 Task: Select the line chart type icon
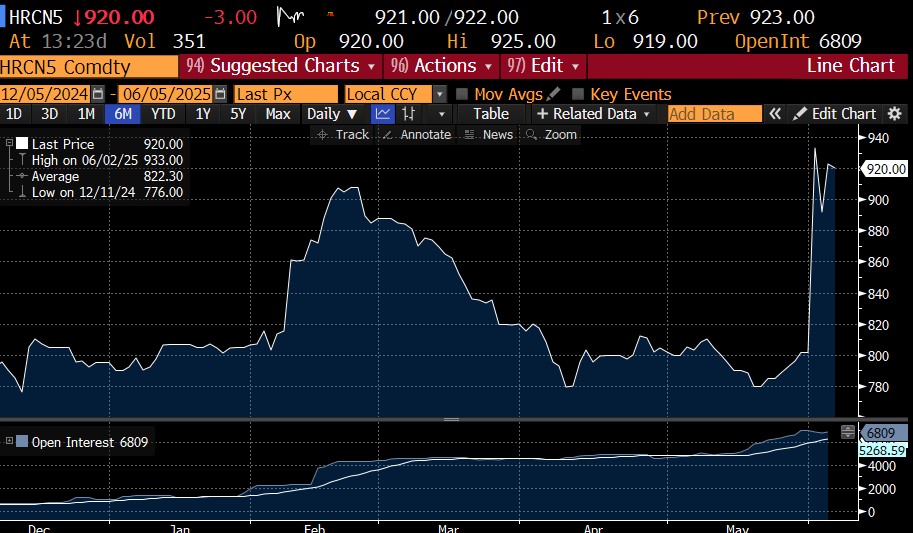coord(384,114)
